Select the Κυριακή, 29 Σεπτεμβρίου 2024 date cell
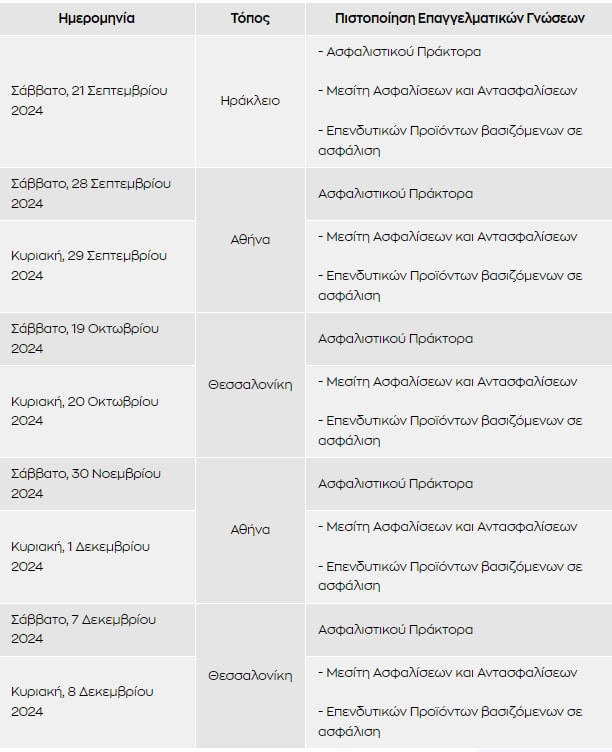This screenshot has height=752, width=612. coord(97,266)
